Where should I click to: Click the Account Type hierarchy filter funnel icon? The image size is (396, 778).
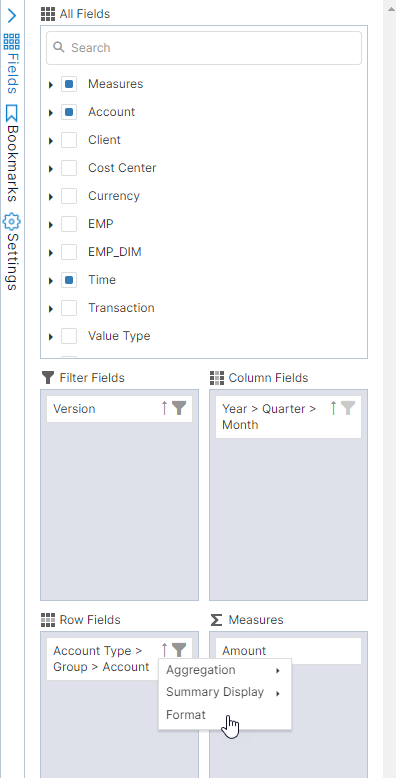[179, 650]
